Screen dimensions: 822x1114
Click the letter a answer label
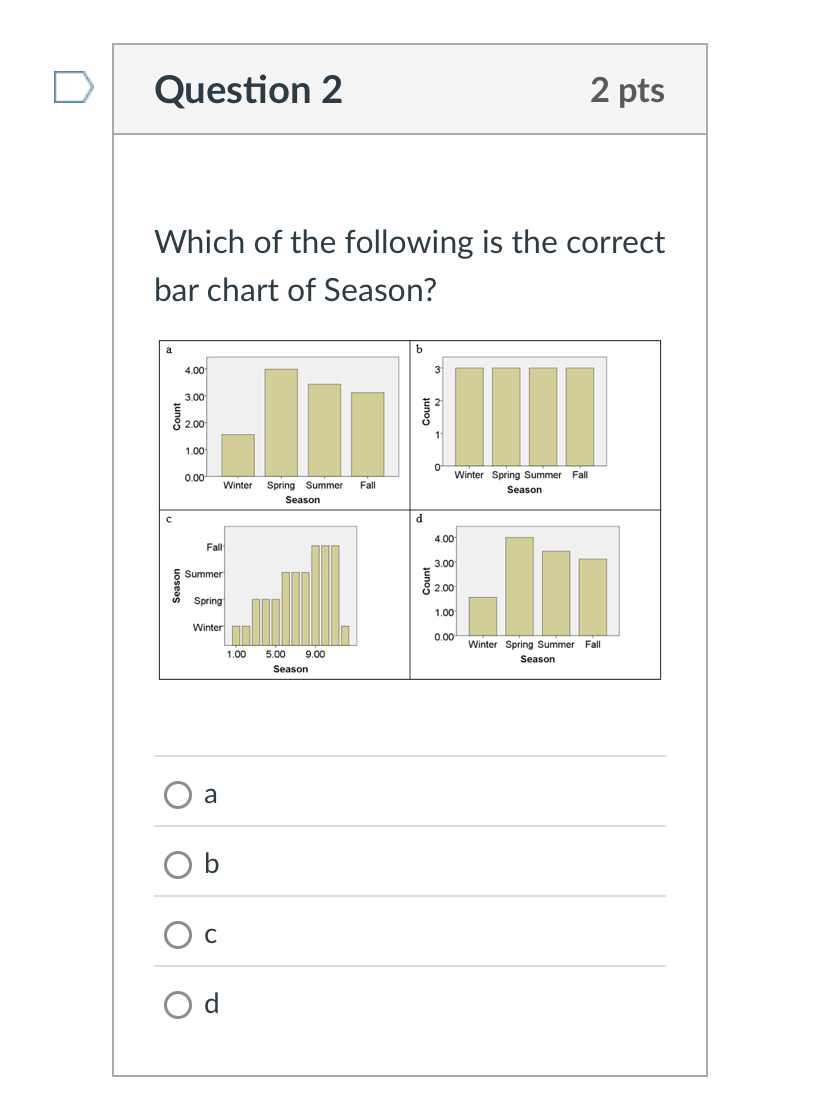point(209,793)
